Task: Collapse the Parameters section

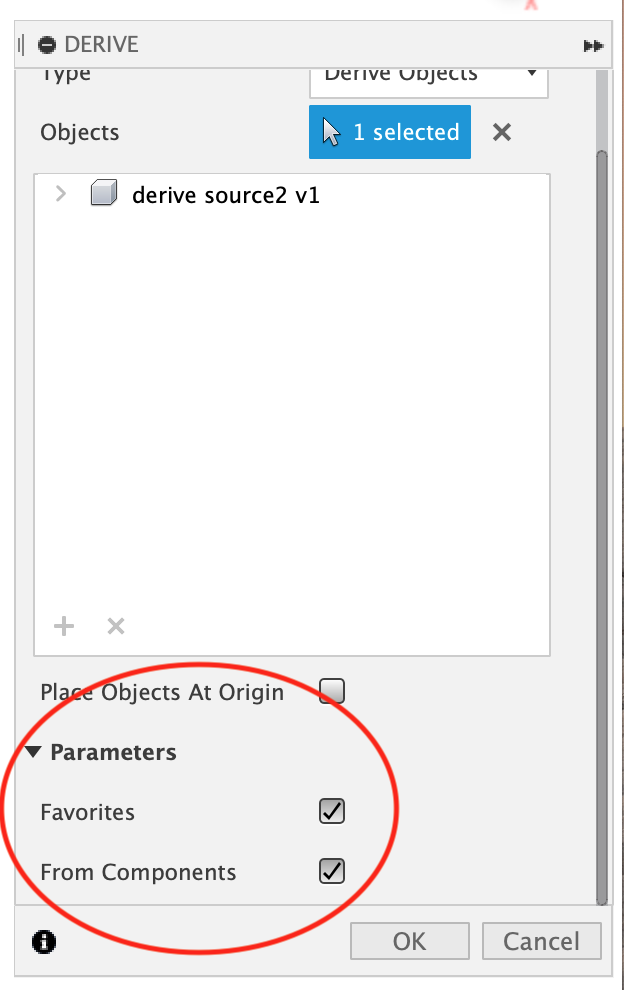Action: (33, 752)
